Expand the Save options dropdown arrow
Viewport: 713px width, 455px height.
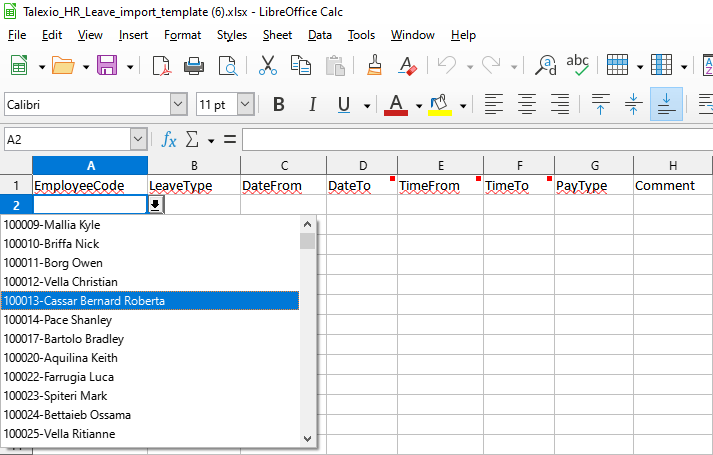[x=130, y=67]
